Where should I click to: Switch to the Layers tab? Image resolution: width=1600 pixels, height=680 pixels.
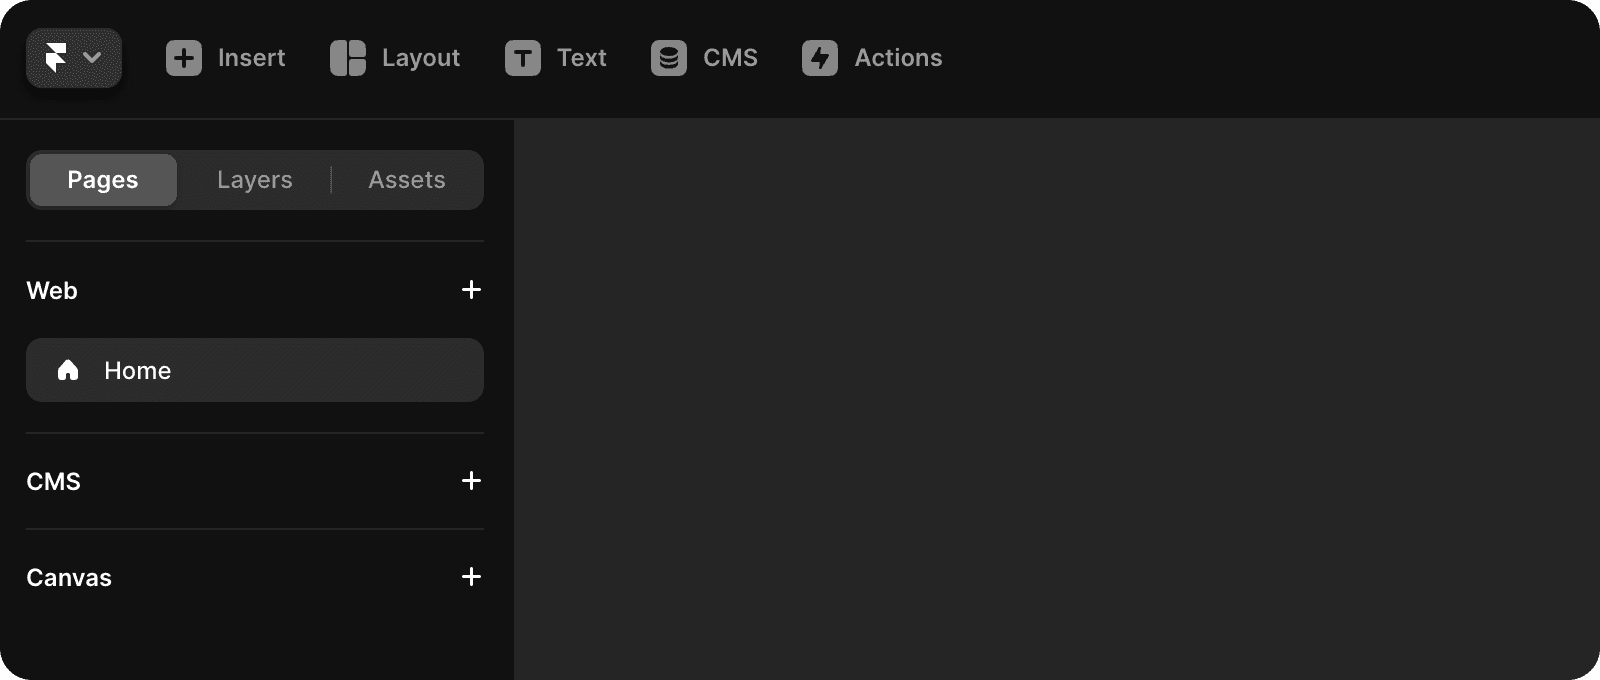[254, 180]
